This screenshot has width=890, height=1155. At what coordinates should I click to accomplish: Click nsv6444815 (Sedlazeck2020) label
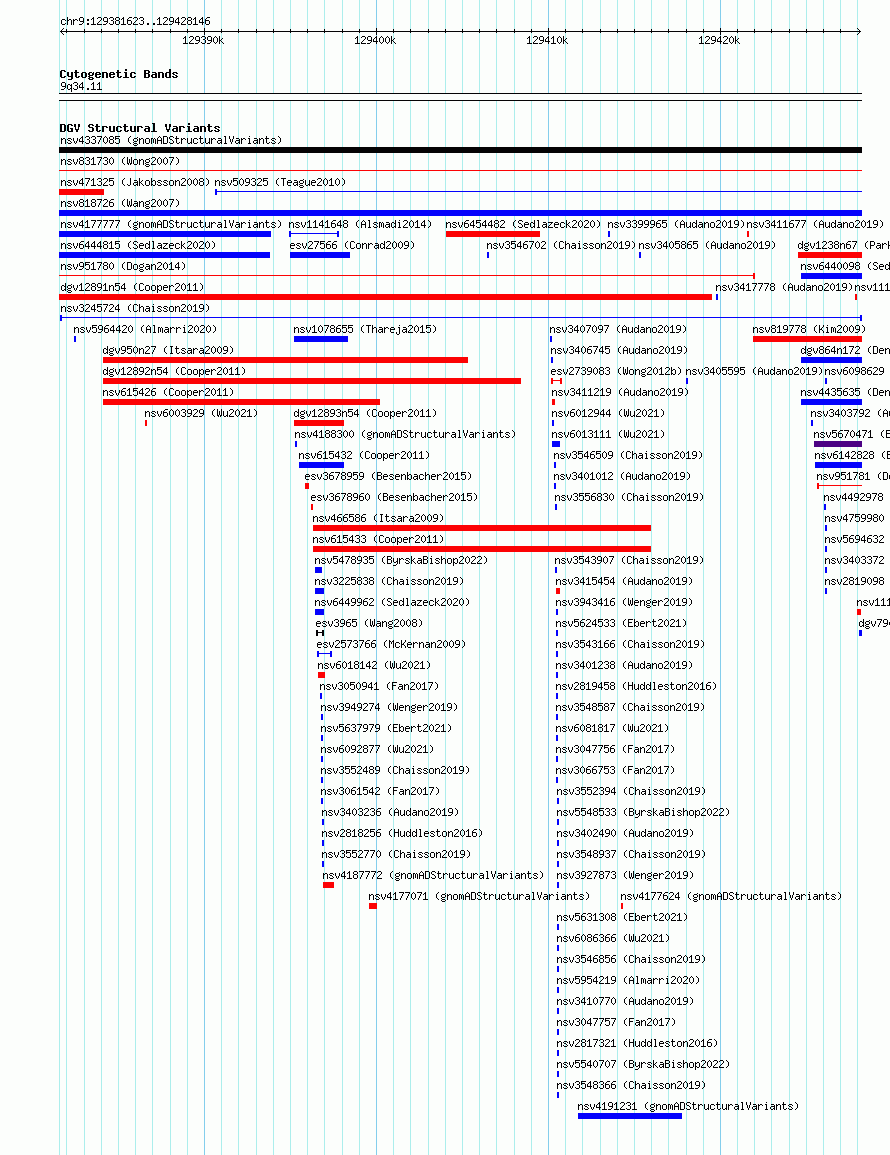(138, 245)
